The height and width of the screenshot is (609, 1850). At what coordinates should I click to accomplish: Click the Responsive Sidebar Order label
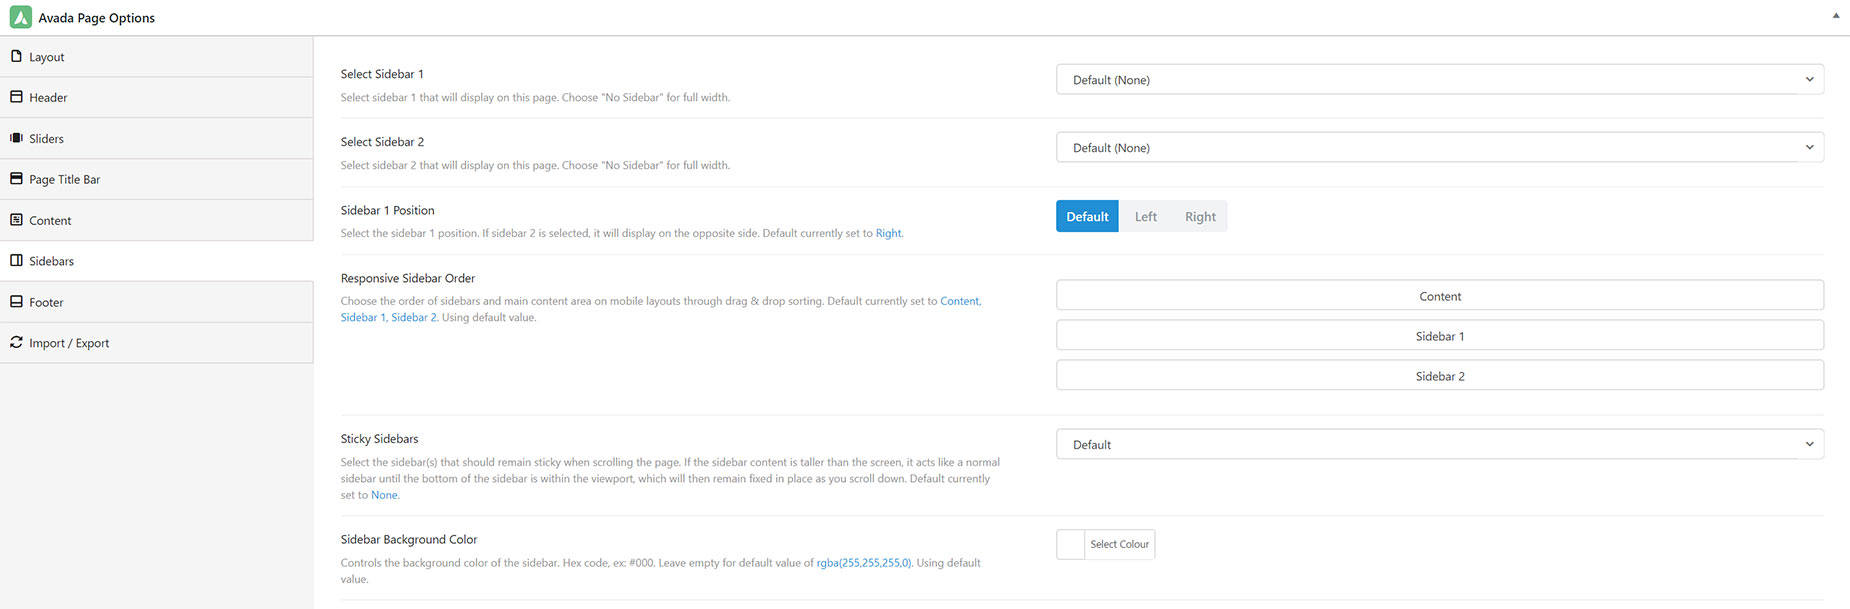408,278
